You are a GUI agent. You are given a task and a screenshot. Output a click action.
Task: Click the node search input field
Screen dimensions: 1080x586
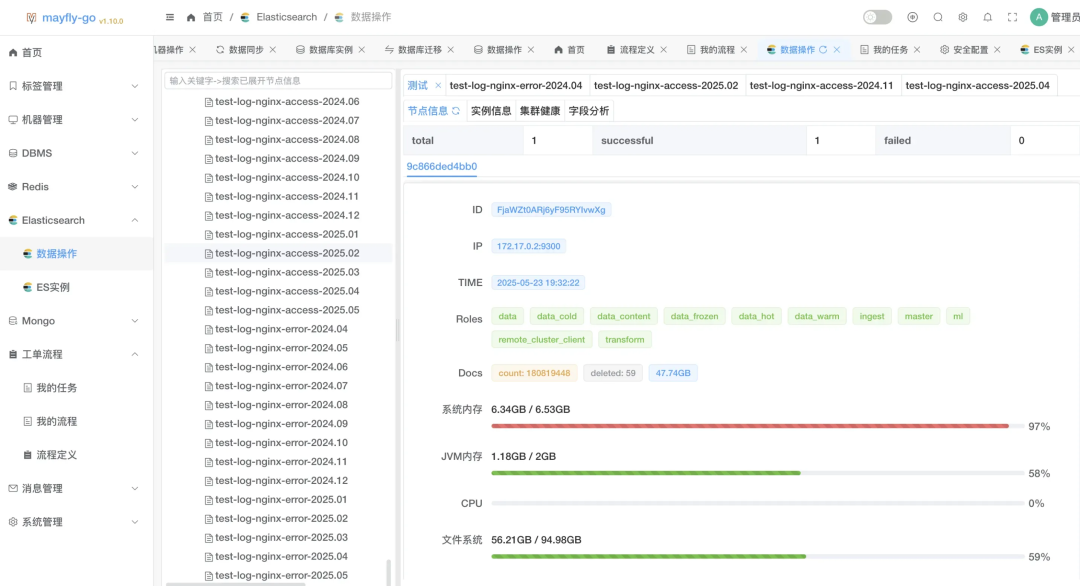click(278, 81)
